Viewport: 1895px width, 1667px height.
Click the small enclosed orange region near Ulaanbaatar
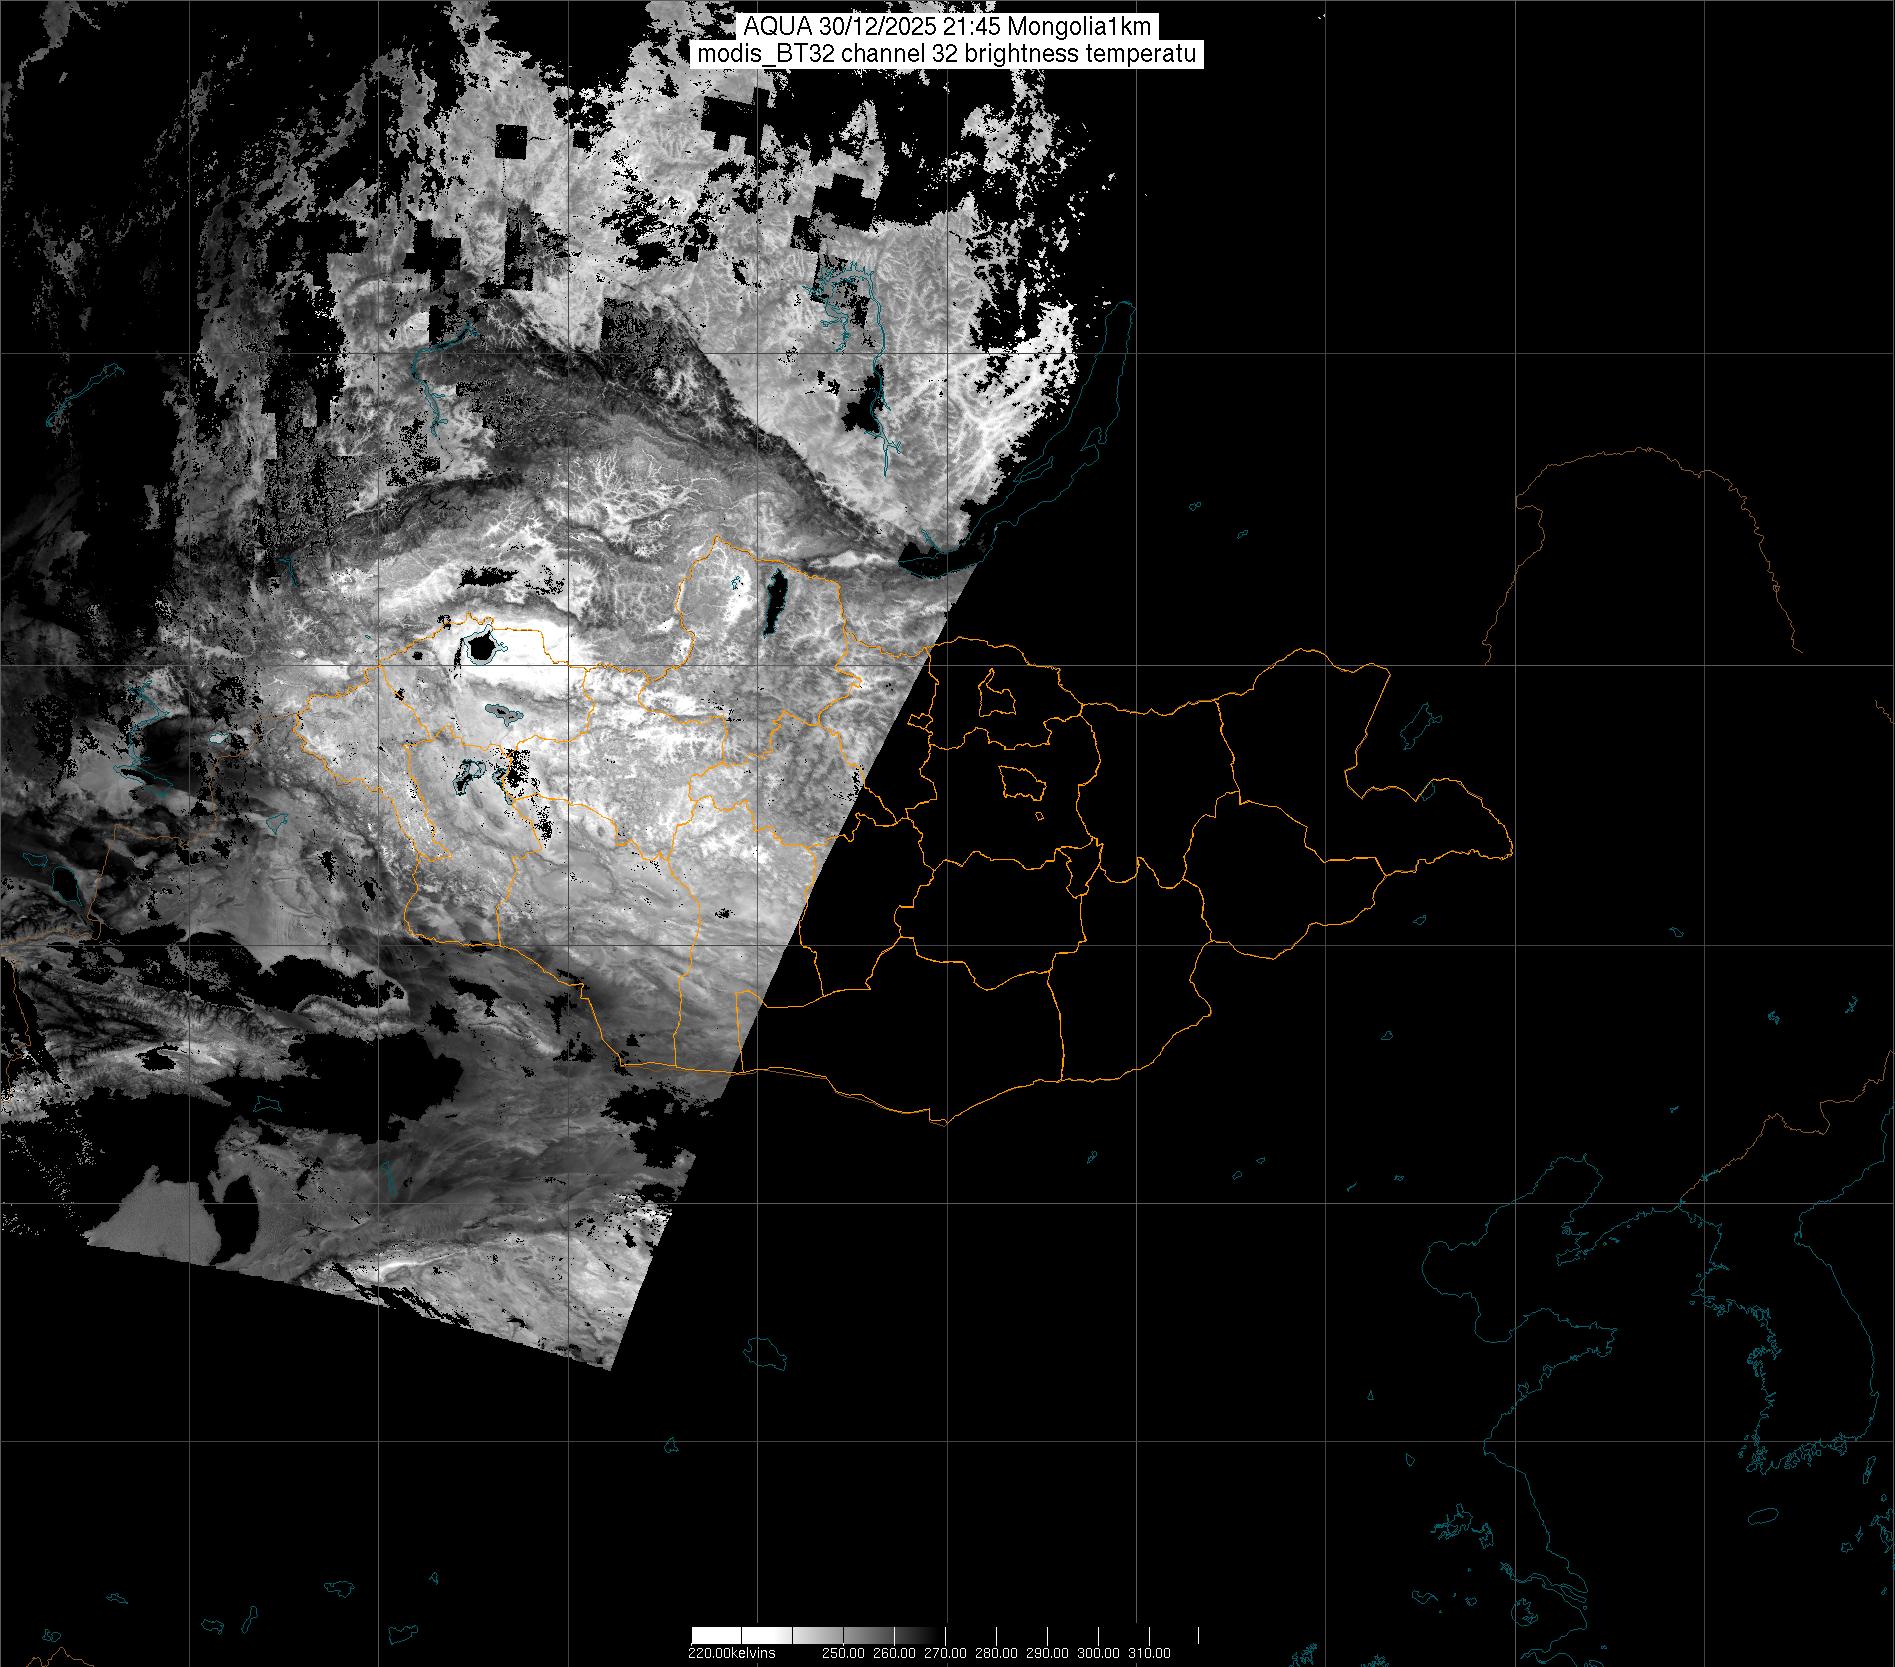point(1021,782)
